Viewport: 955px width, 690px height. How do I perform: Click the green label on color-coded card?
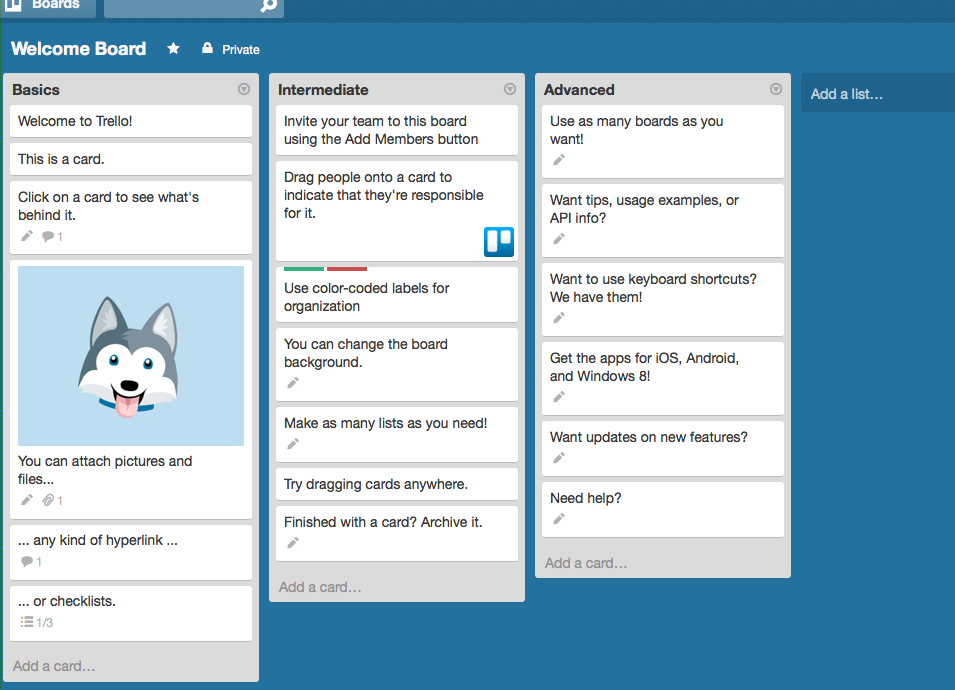[304, 269]
